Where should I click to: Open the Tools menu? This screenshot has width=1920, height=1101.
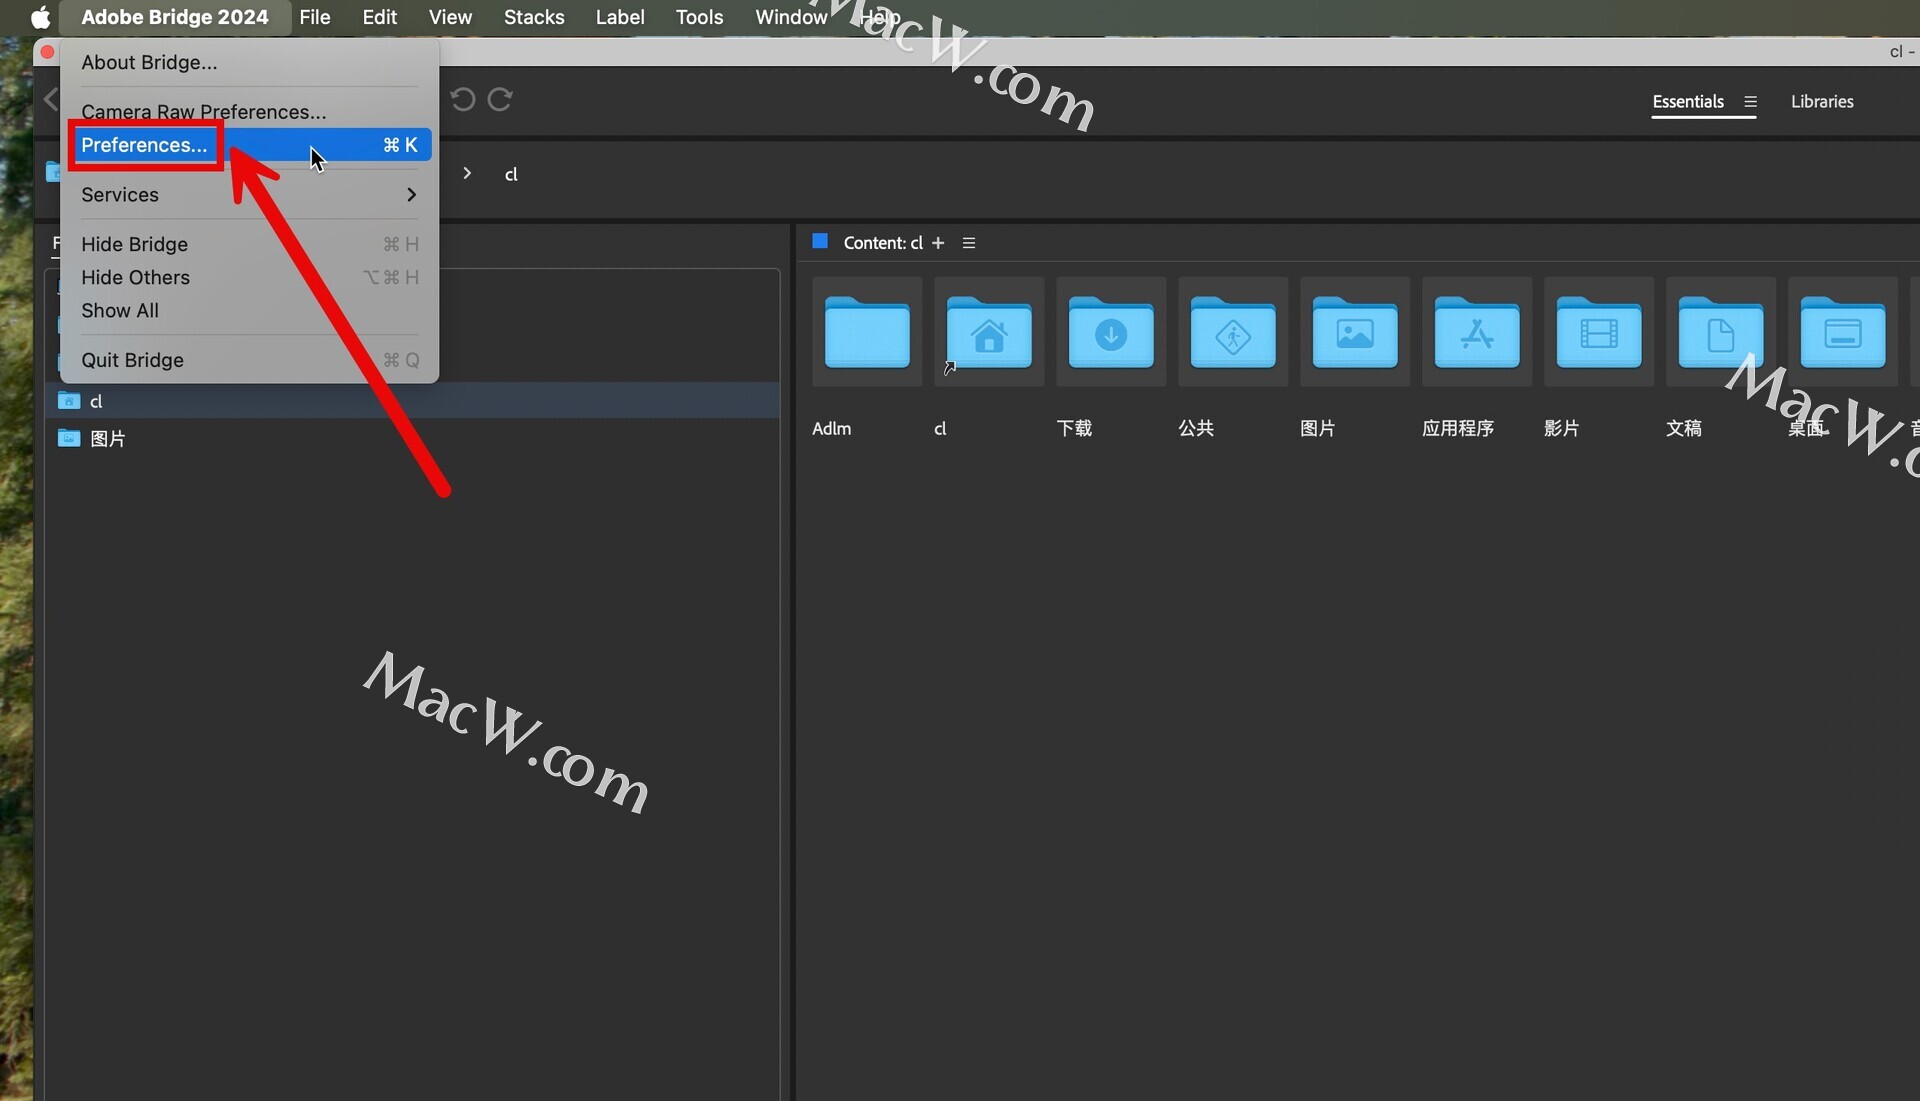[x=699, y=17]
